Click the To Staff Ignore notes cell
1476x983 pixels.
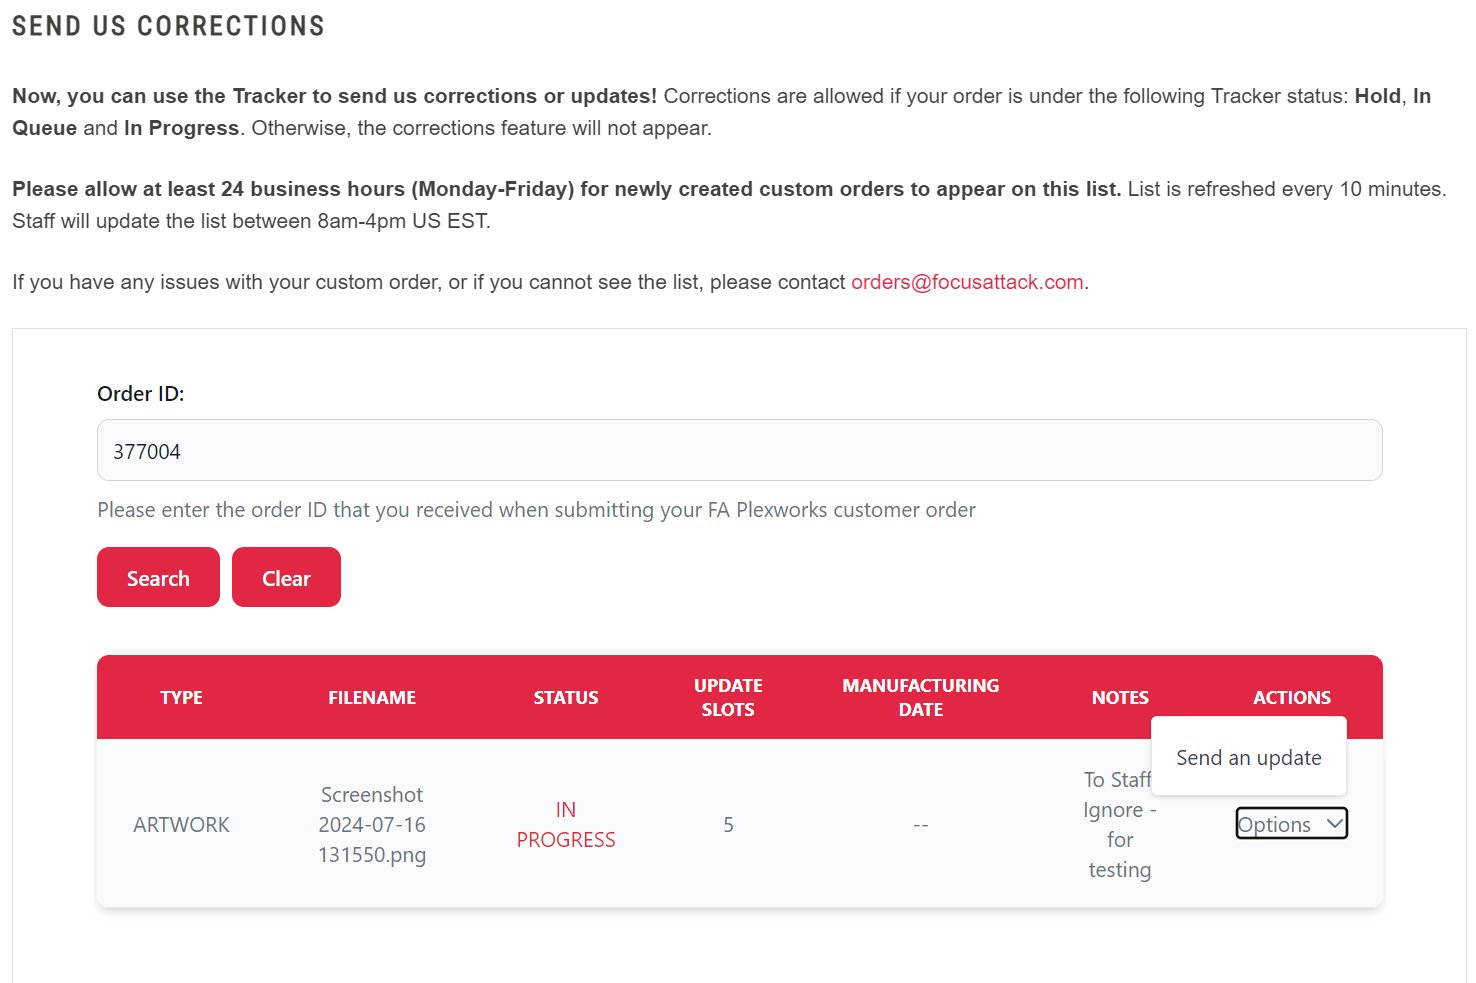(1120, 824)
